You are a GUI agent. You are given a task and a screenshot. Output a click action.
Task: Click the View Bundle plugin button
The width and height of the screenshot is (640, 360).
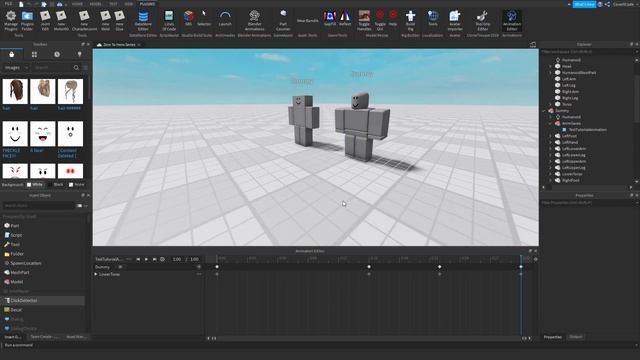point(307,20)
